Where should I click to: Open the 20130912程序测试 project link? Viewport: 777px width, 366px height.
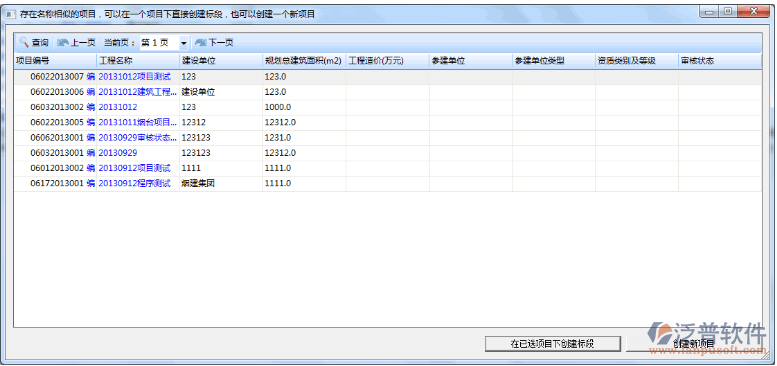click(134, 183)
